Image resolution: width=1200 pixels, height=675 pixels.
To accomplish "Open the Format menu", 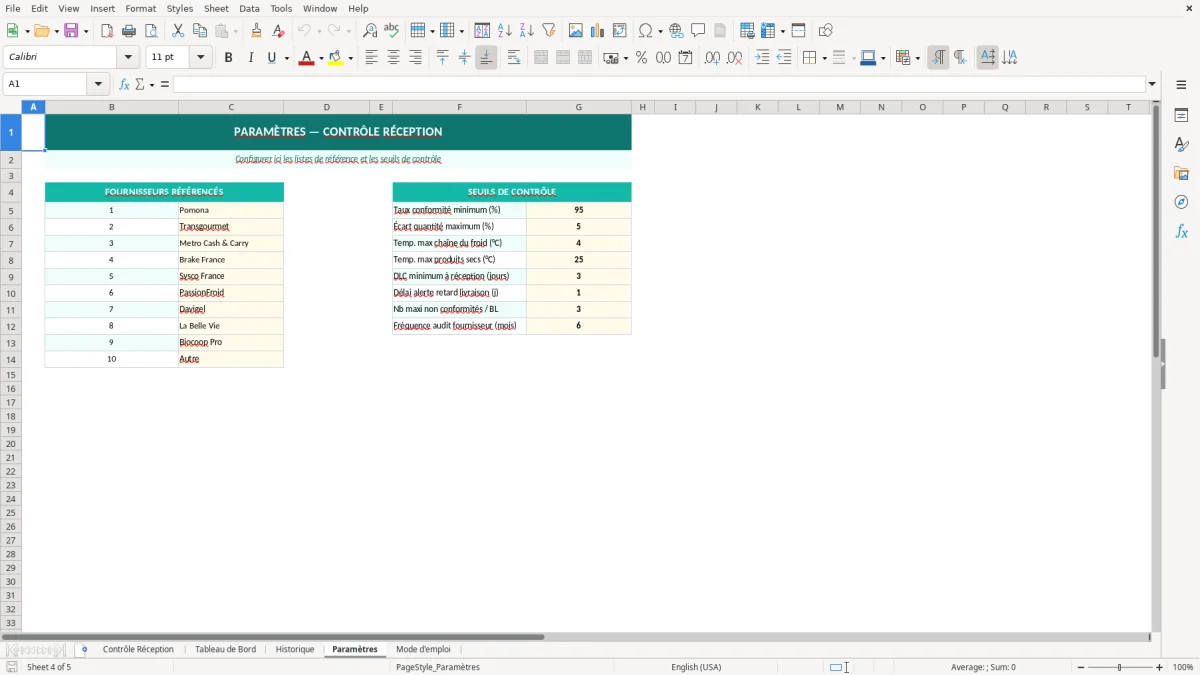I will click(x=141, y=8).
